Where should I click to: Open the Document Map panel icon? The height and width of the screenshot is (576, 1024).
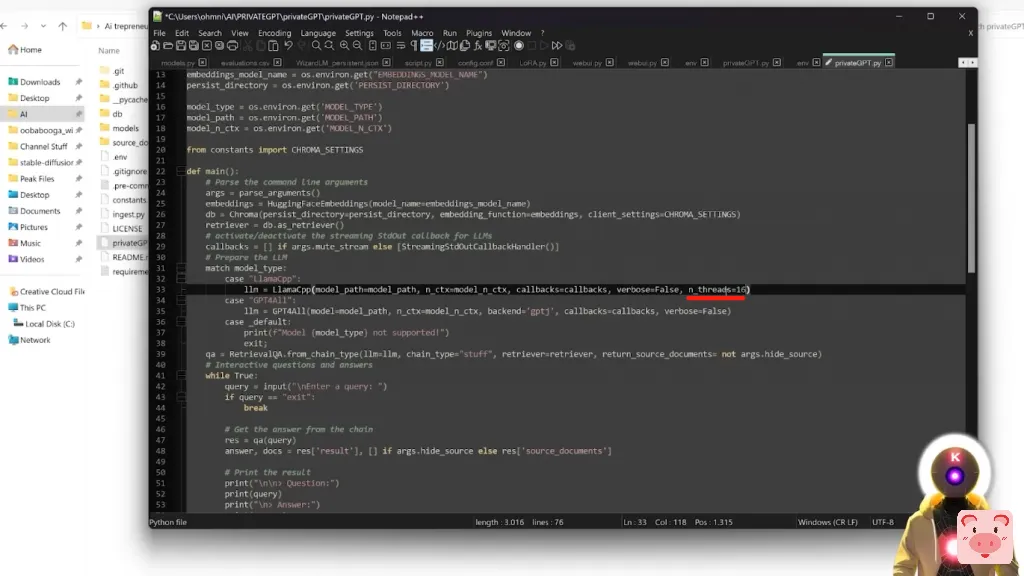pyautogui.click(x=453, y=46)
